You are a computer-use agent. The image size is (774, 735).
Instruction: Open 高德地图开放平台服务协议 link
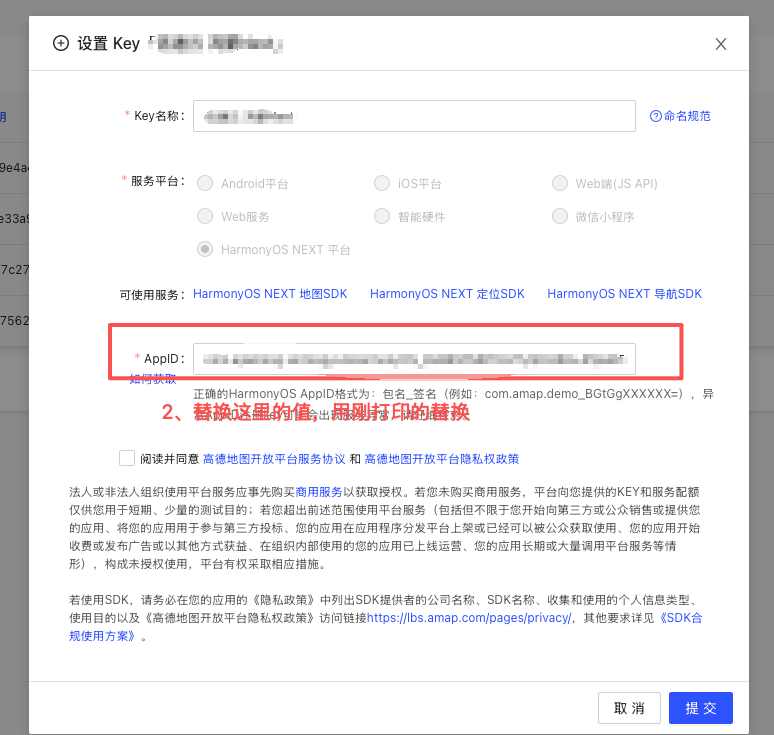pos(274,459)
